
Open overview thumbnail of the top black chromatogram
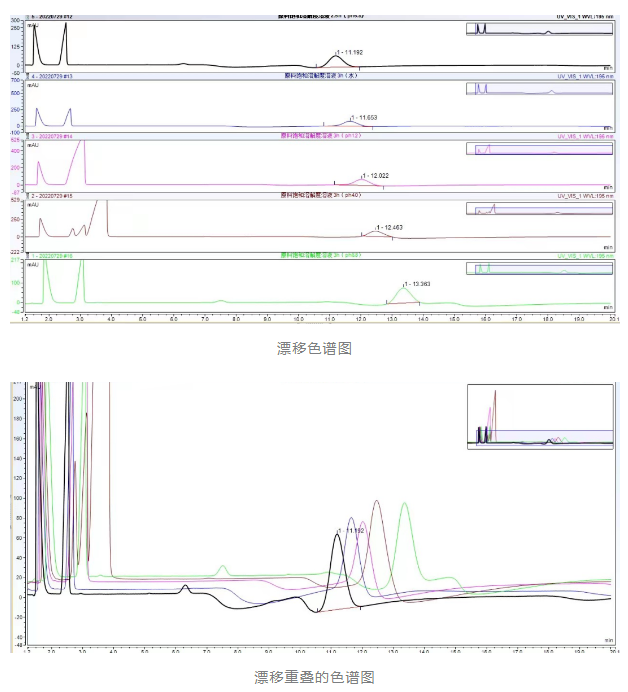539,29
